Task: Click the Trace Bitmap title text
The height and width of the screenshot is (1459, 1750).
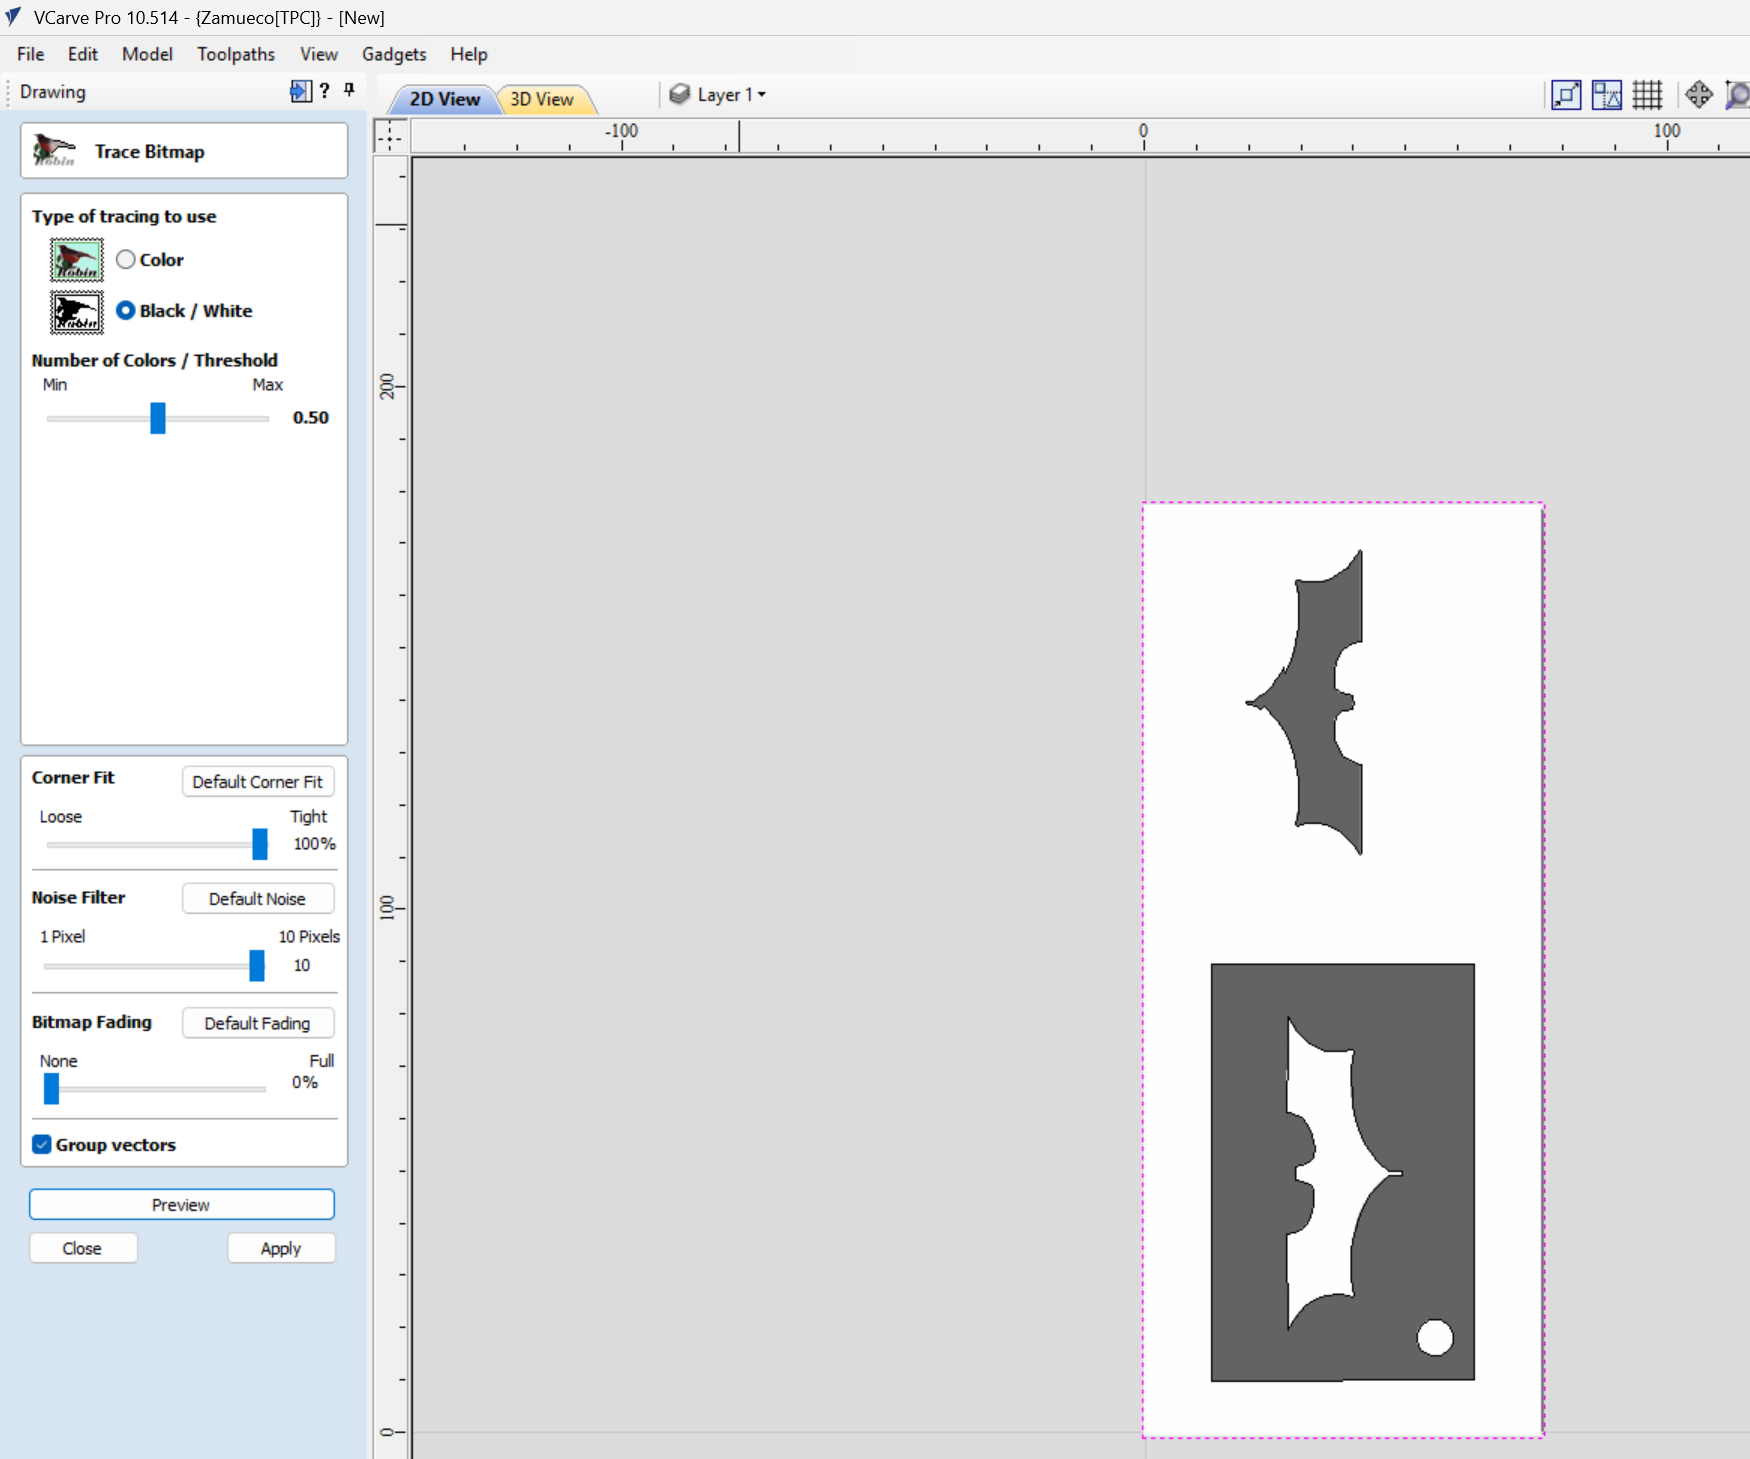Action: click(x=150, y=152)
